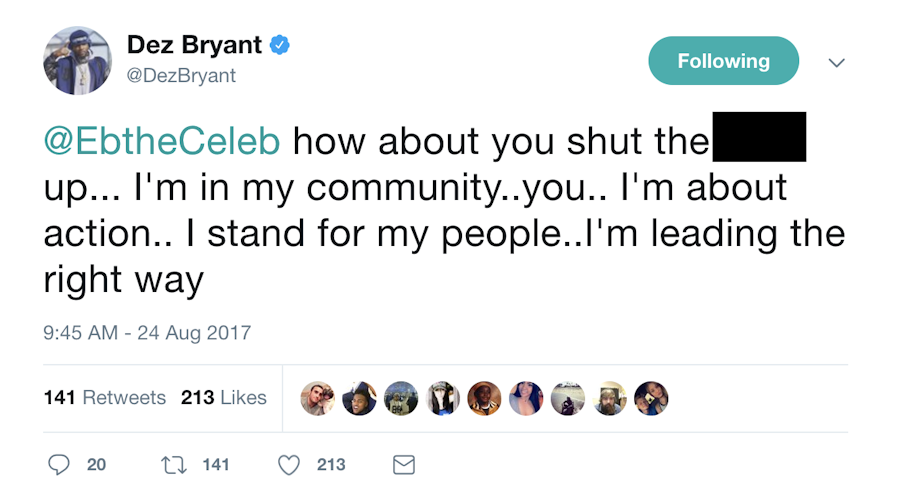Click the fifth liker avatar
900x502 pixels.
tap(484, 398)
